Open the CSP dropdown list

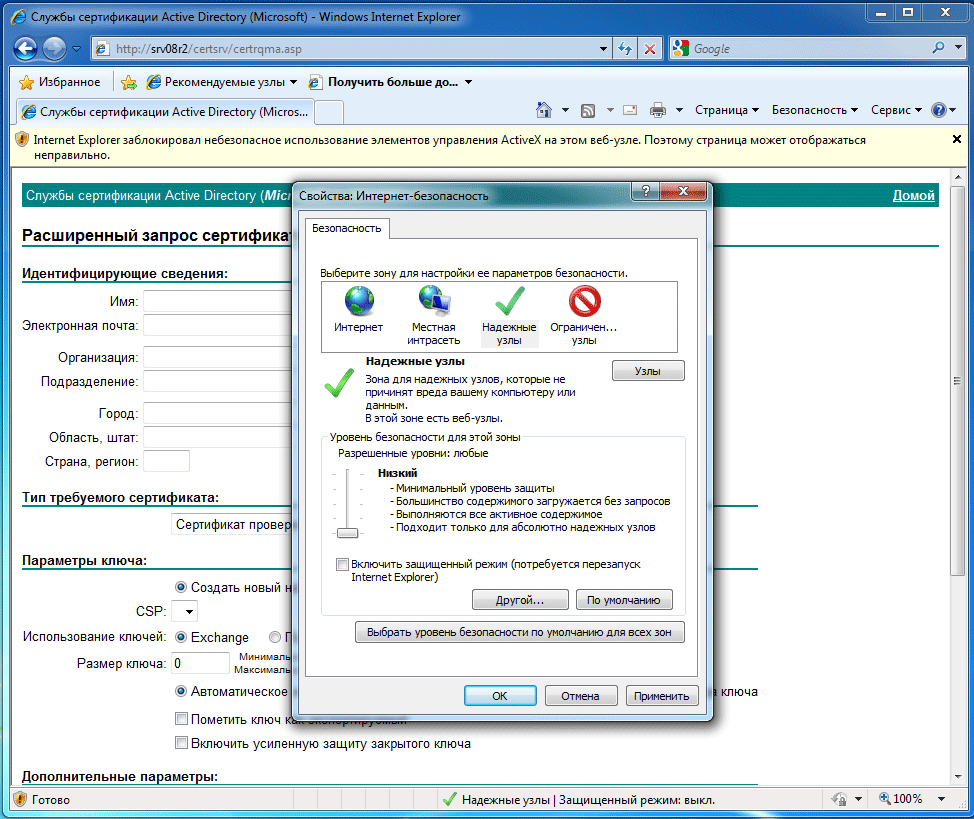[x=185, y=611]
